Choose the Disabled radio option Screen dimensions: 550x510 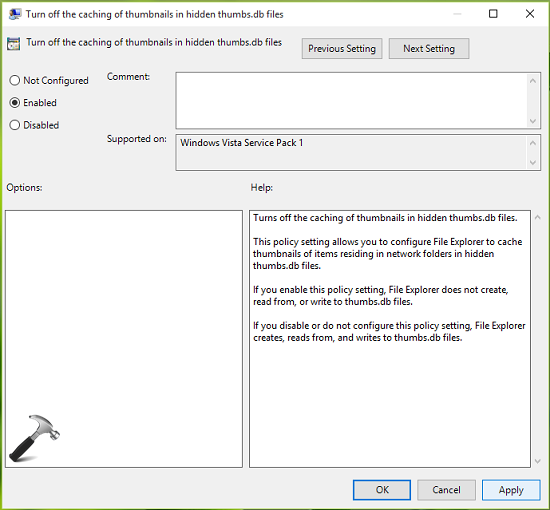pos(14,125)
